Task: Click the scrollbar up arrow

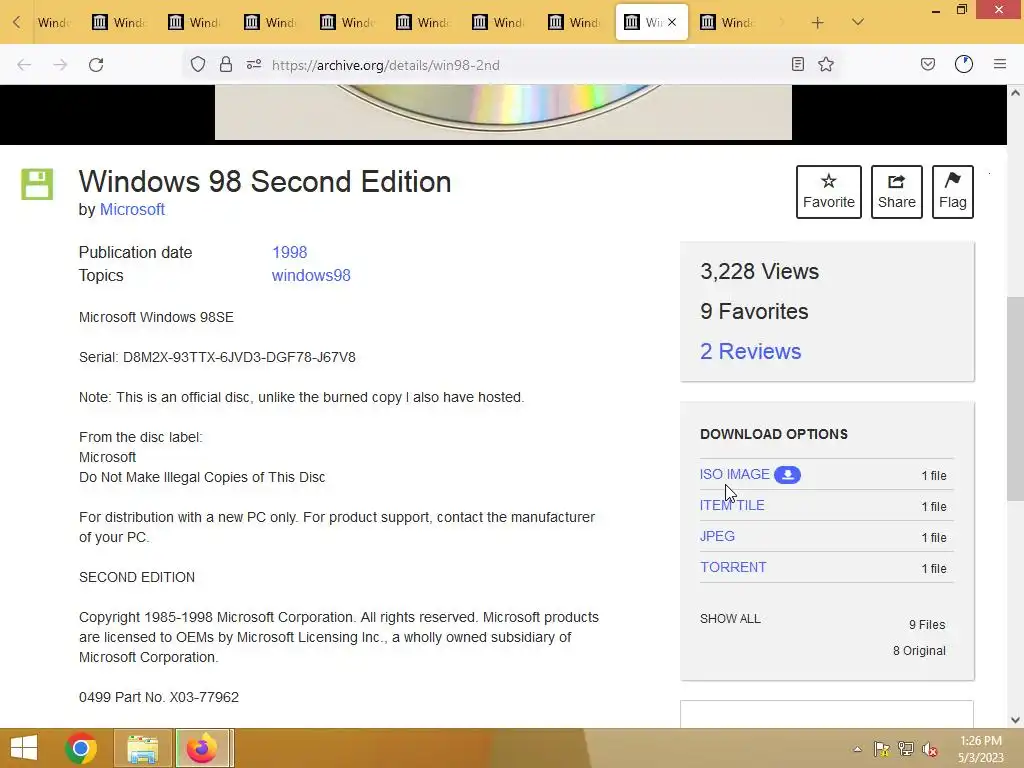Action: click(x=1015, y=93)
